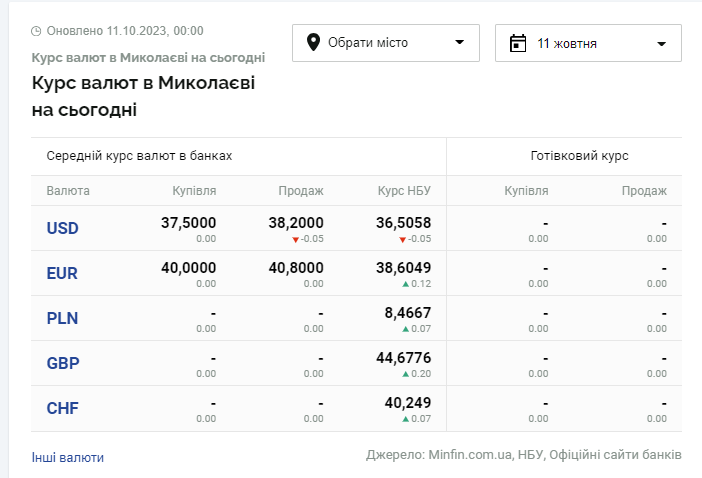Open the GBP currency link
This screenshot has width=702, height=478.
point(62,363)
